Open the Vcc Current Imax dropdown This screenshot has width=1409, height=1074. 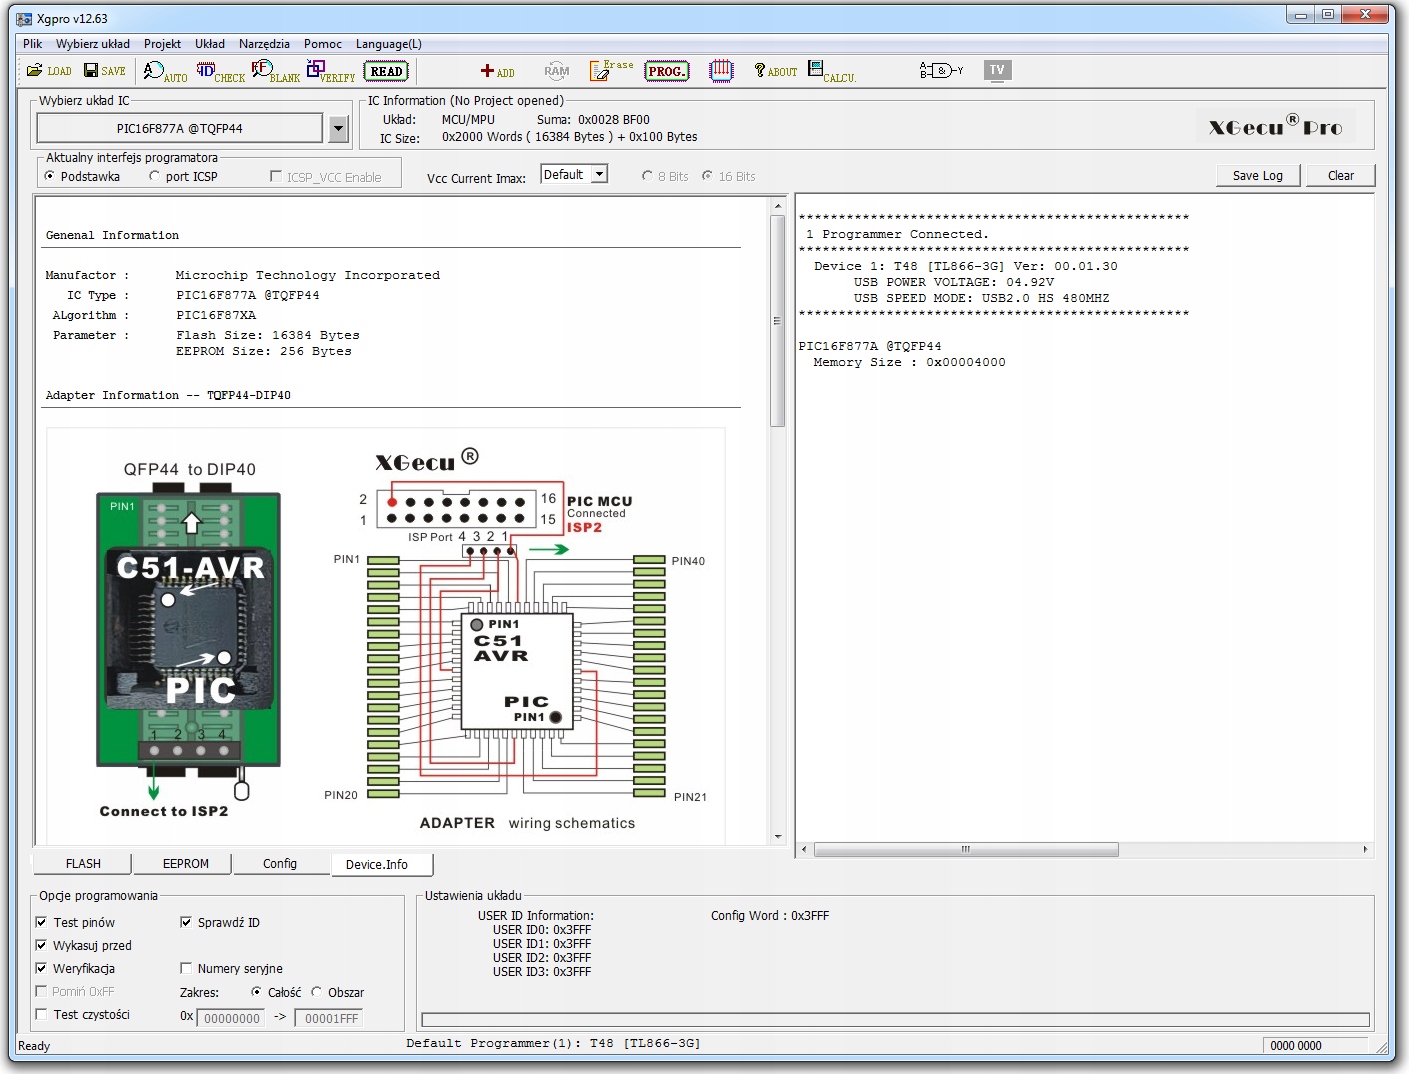coord(599,174)
